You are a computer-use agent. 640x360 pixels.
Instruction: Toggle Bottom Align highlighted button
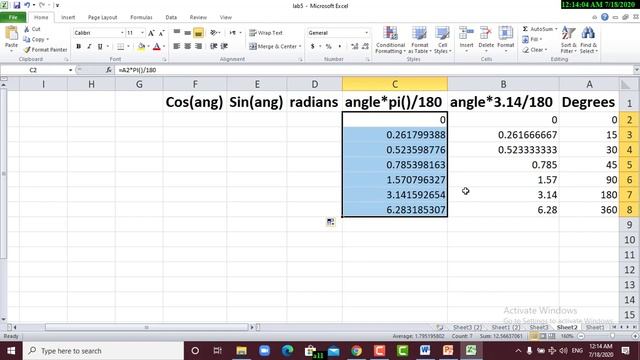coord(198,32)
